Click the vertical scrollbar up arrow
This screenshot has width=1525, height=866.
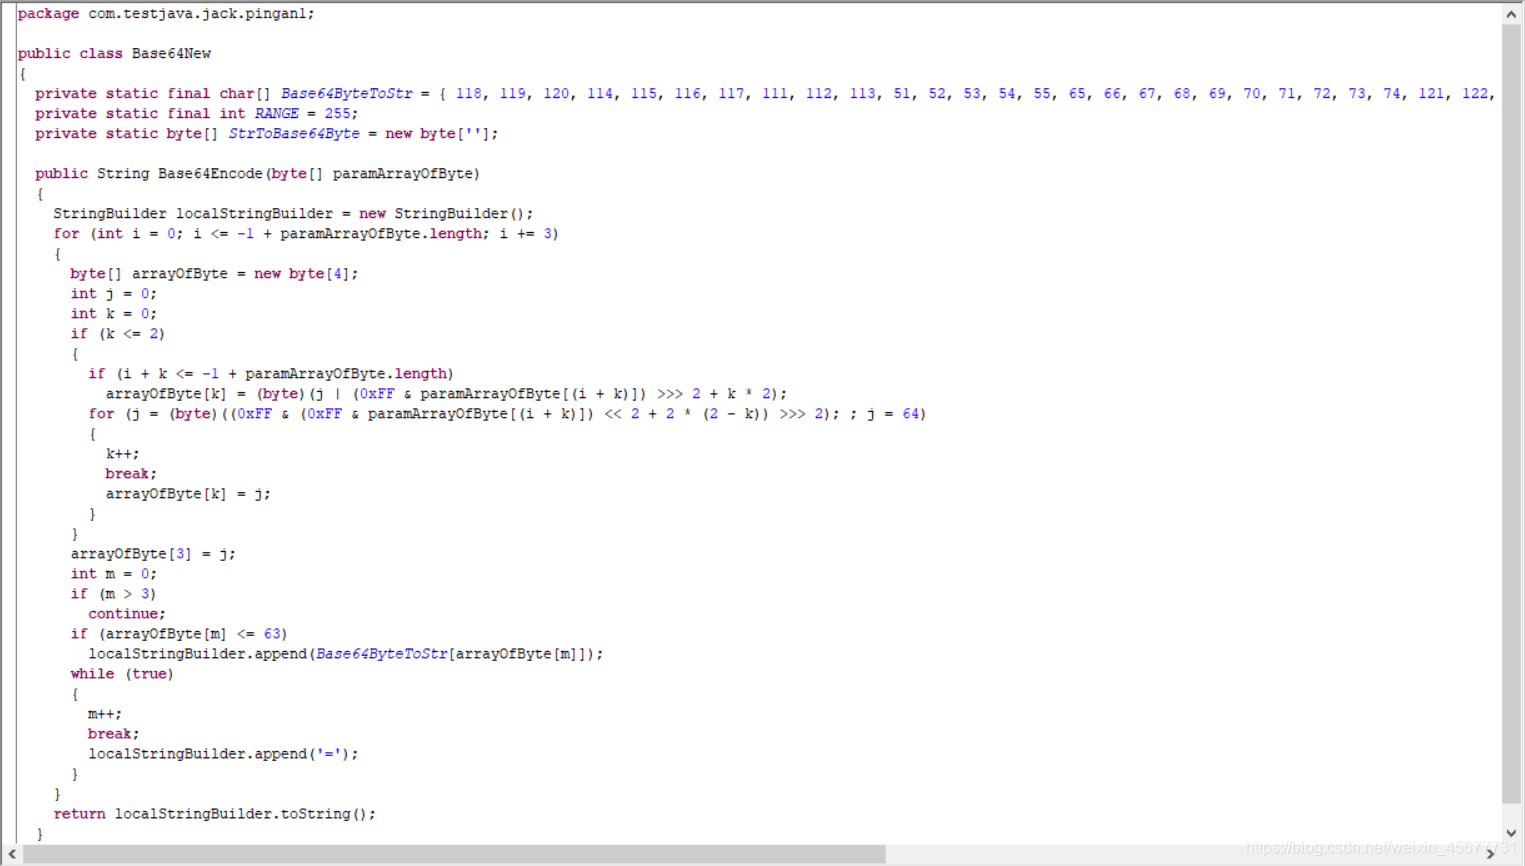click(x=1511, y=14)
